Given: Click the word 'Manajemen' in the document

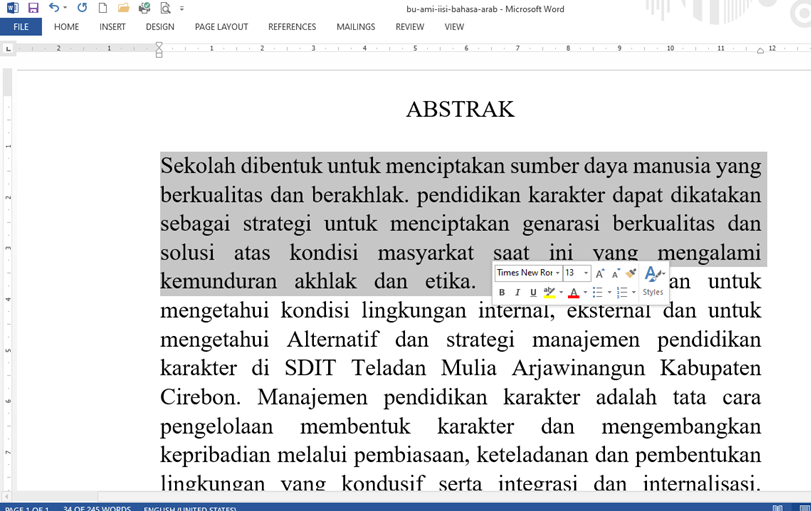Looking at the screenshot, I should (312, 398).
